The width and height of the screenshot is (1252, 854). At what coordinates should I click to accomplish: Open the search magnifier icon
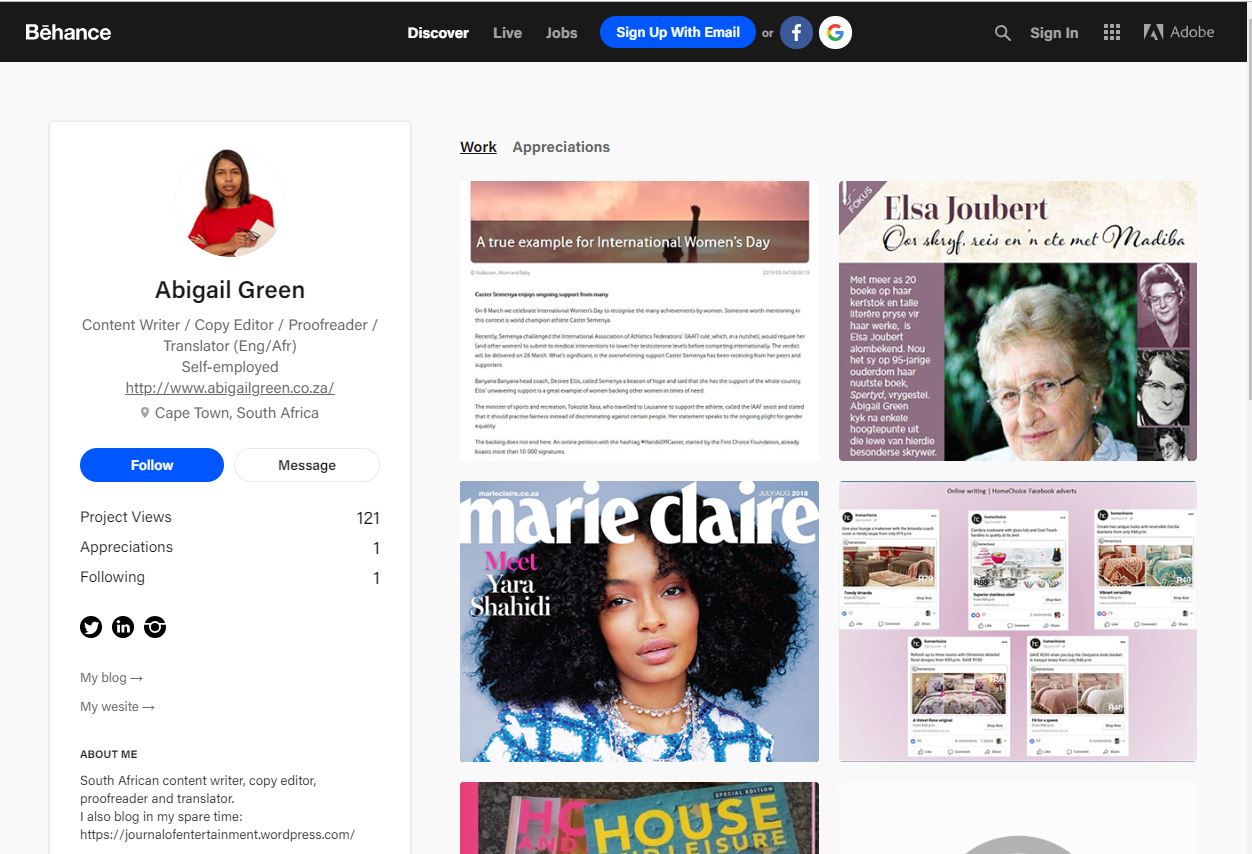pos(1002,33)
